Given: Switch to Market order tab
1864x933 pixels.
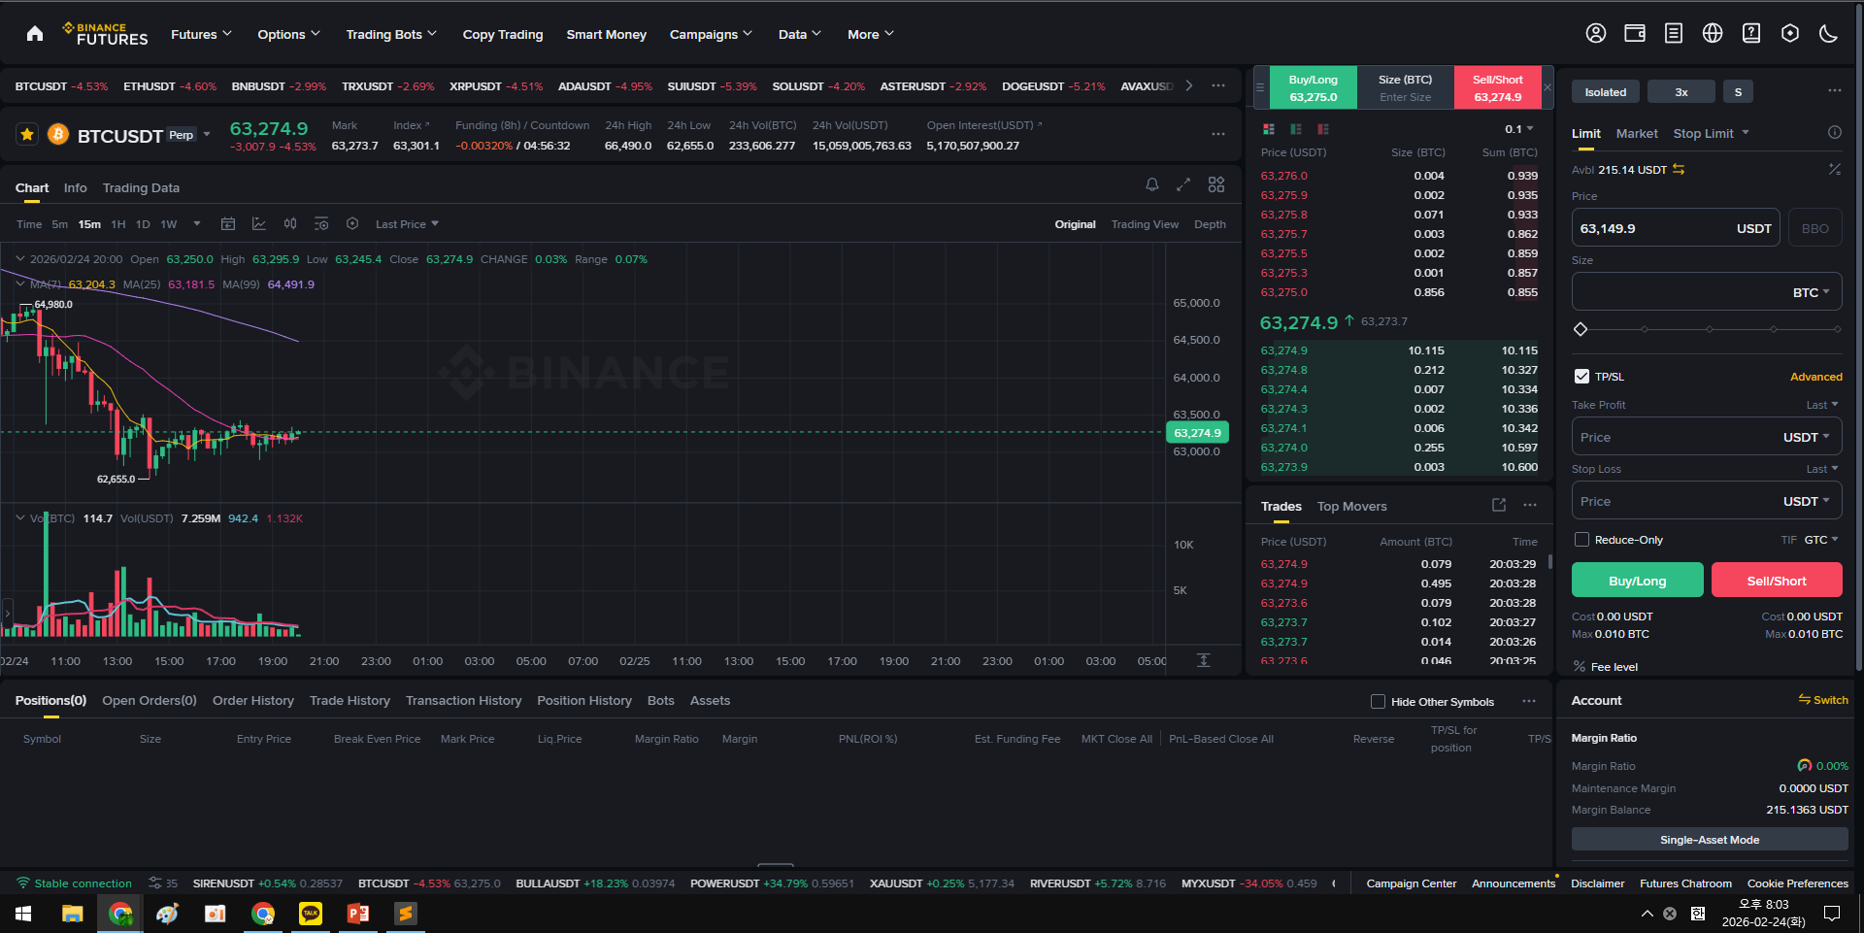Looking at the screenshot, I should click(x=1636, y=133).
